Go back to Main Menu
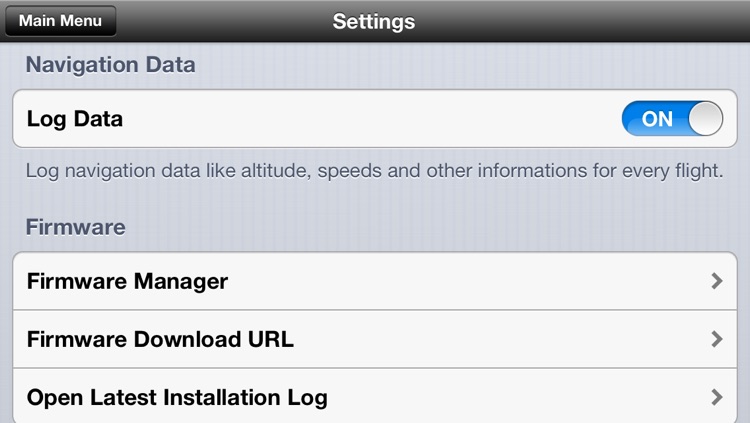This screenshot has width=750, height=423. (60, 21)
